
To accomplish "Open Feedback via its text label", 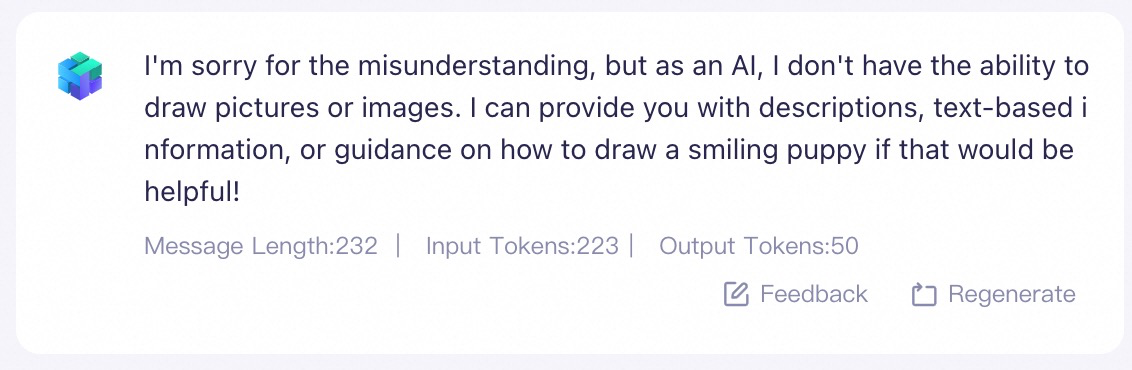I will [x=814, y=294].
